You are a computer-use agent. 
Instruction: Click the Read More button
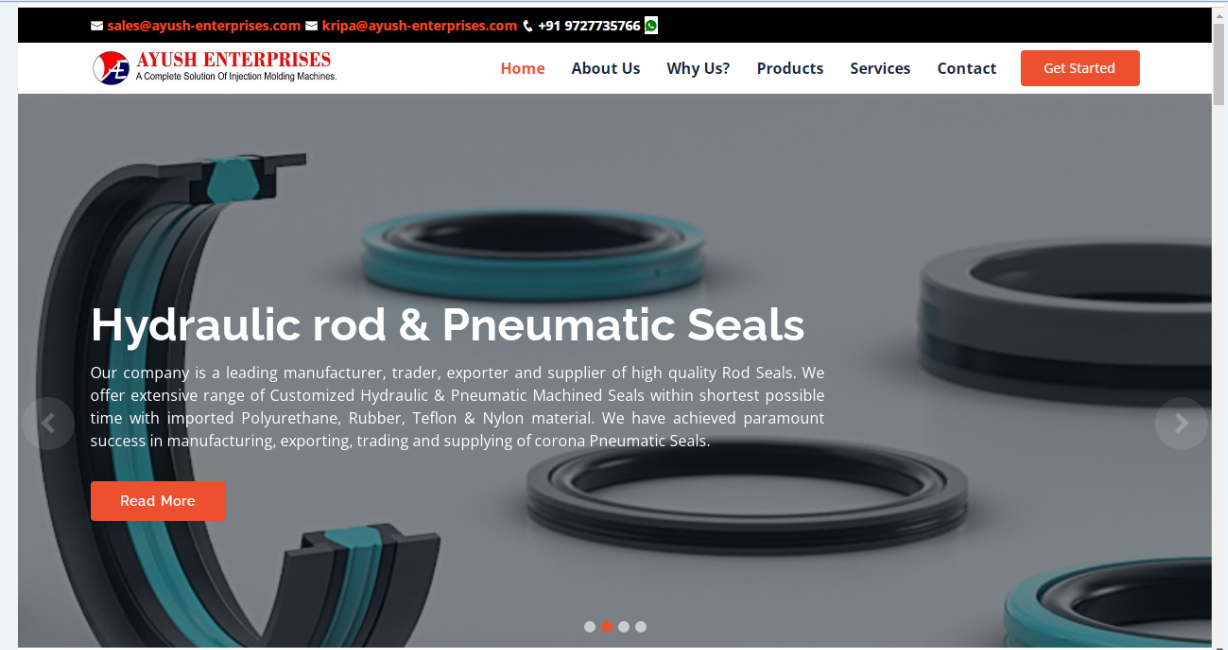click(158, 501)
